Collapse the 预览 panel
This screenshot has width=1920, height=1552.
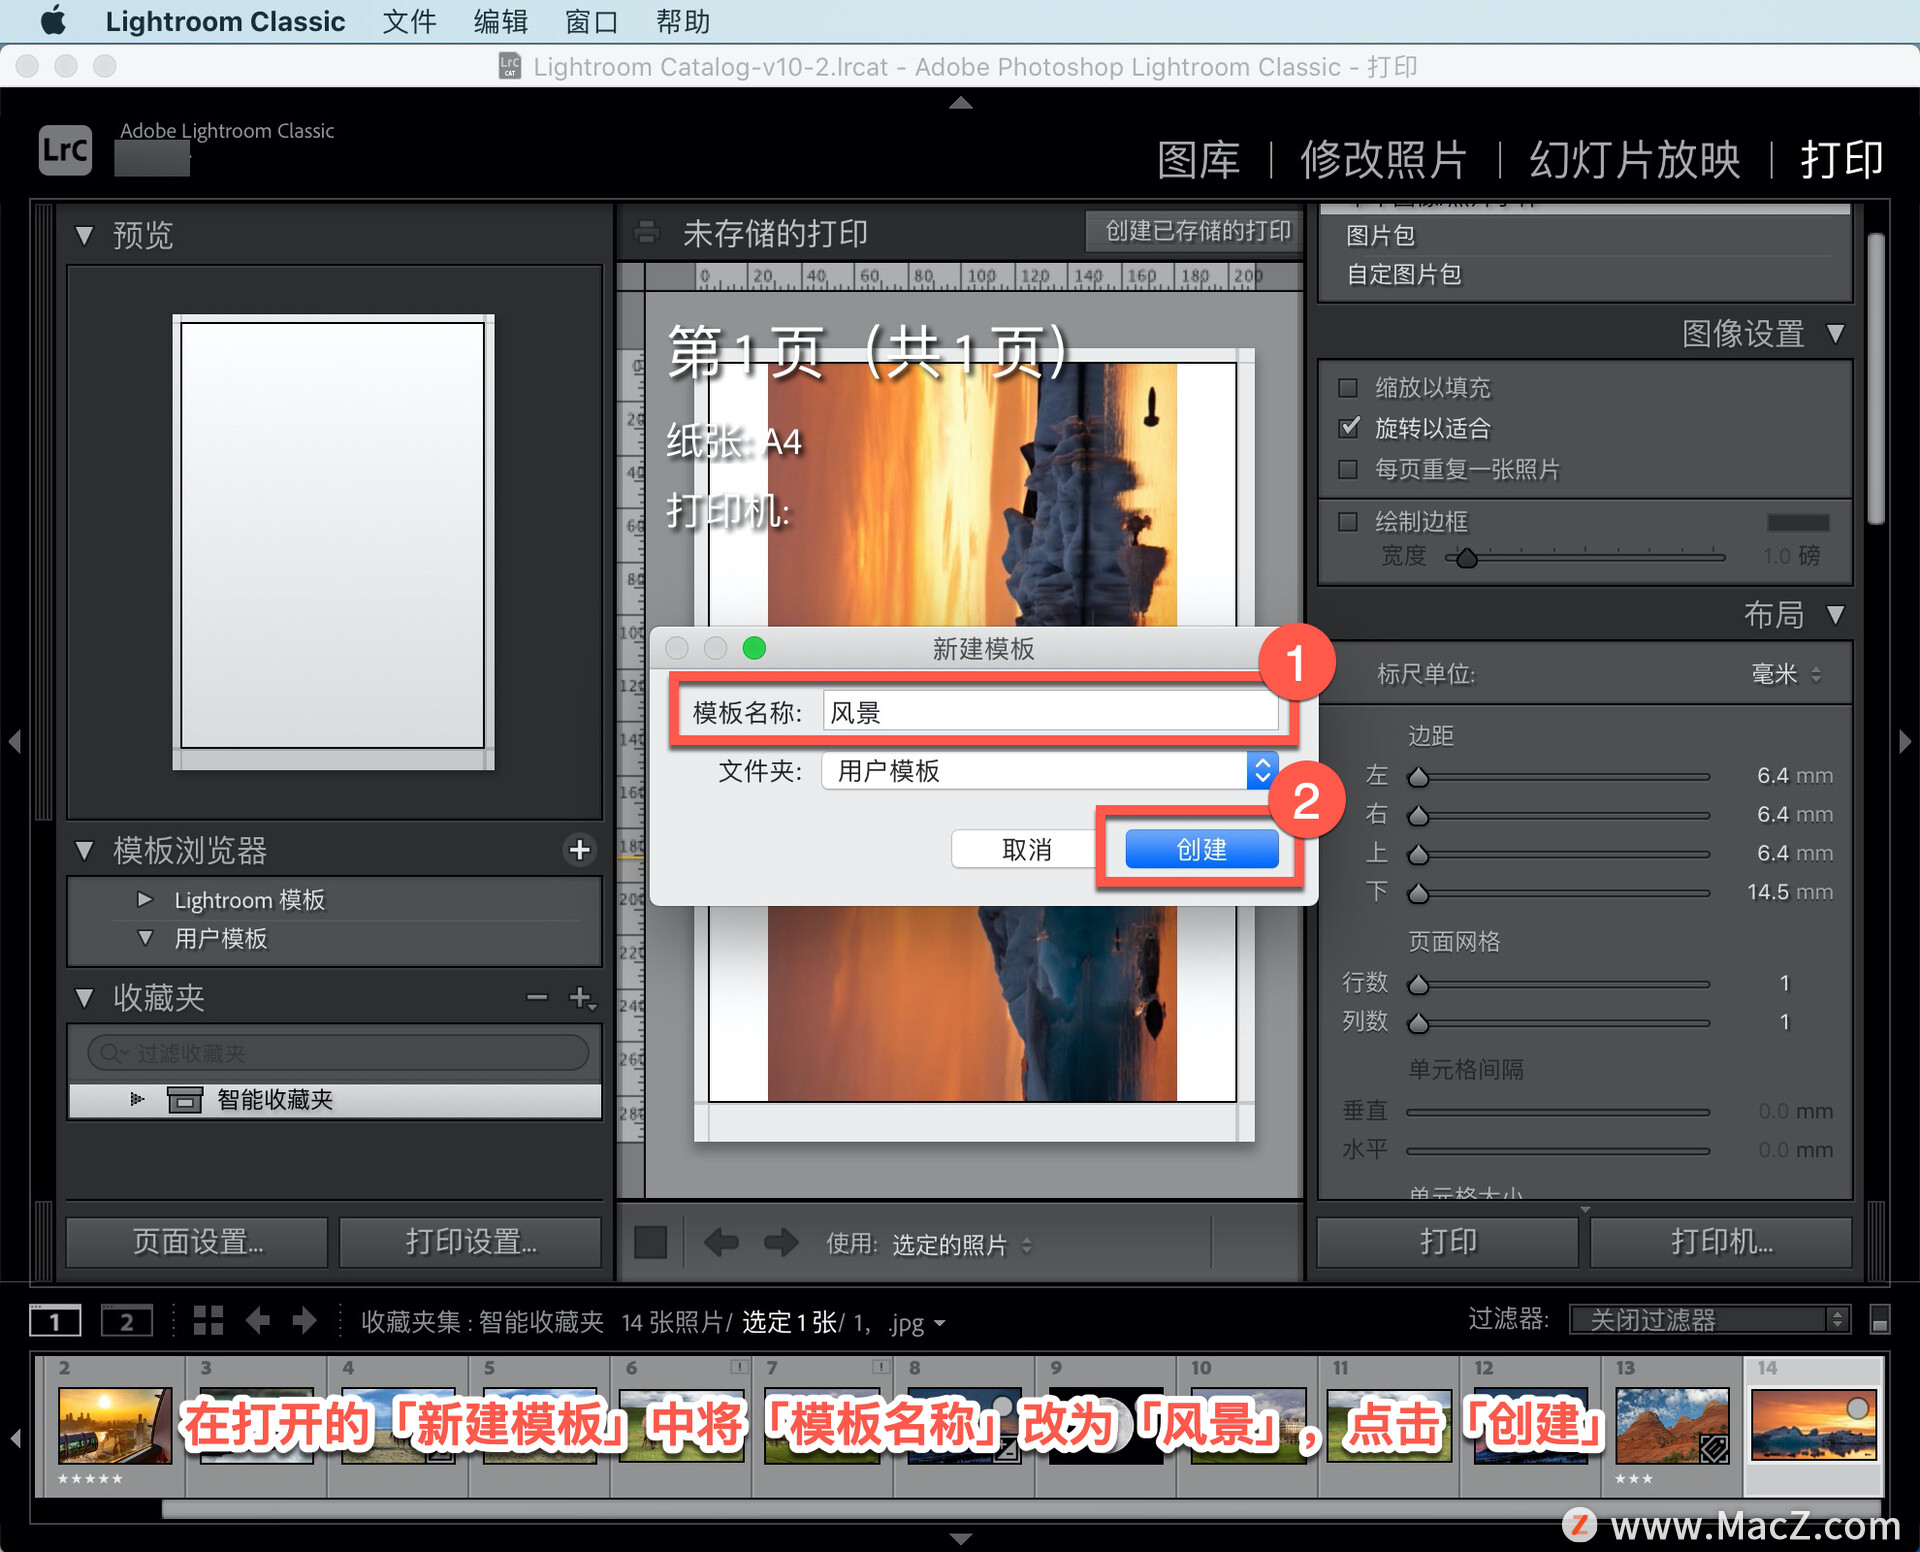click(x=84, y=236)
